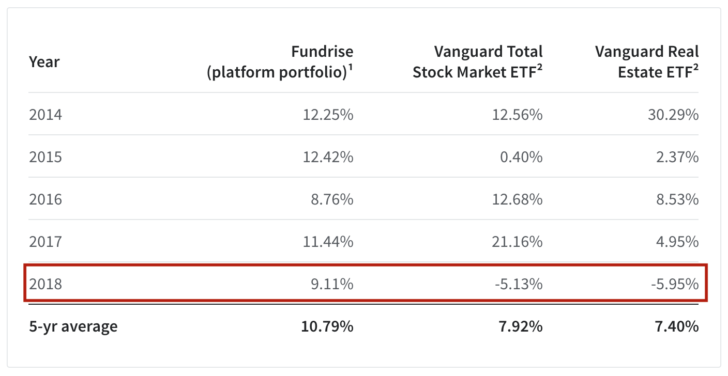
Task: Click the Vanguard Real Estate ETF header
Action: tap(647, 62)
